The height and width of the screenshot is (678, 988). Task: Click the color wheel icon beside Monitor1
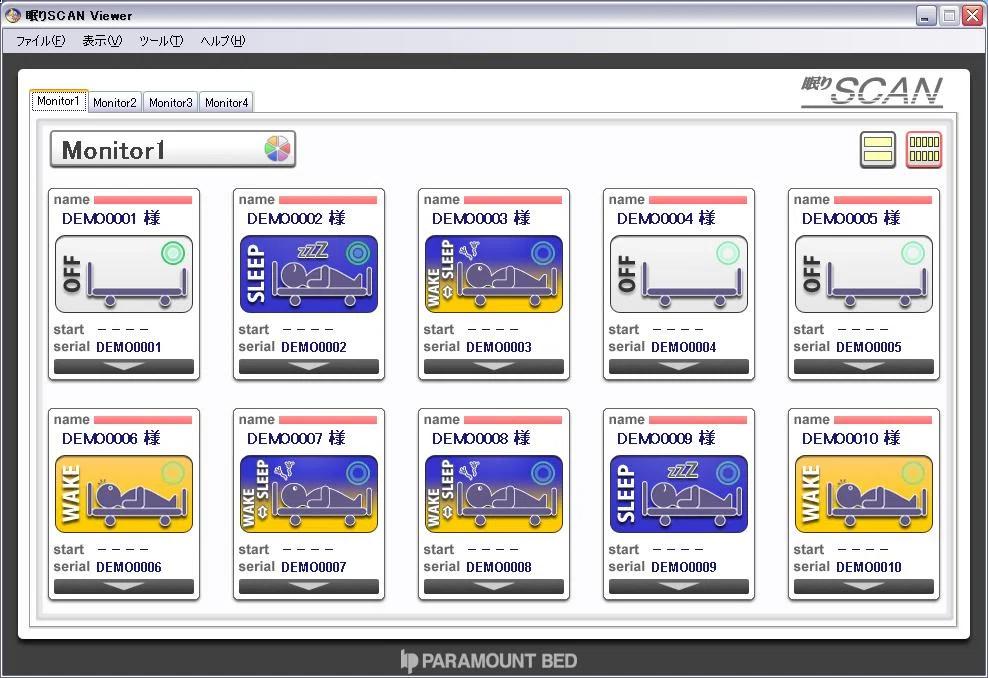click(x=277, y=149)
